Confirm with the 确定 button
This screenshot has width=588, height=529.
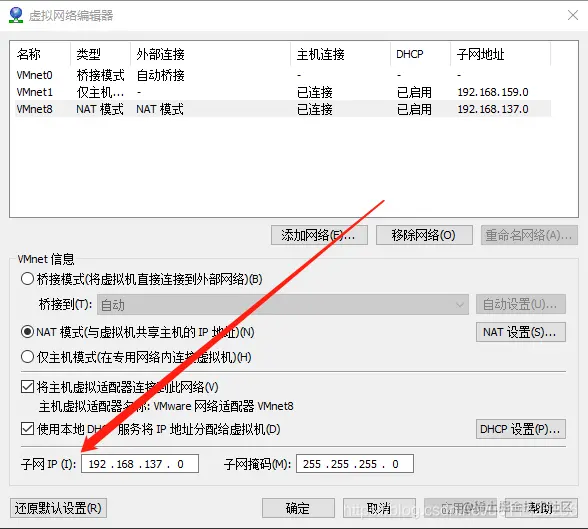click(298, 508)
